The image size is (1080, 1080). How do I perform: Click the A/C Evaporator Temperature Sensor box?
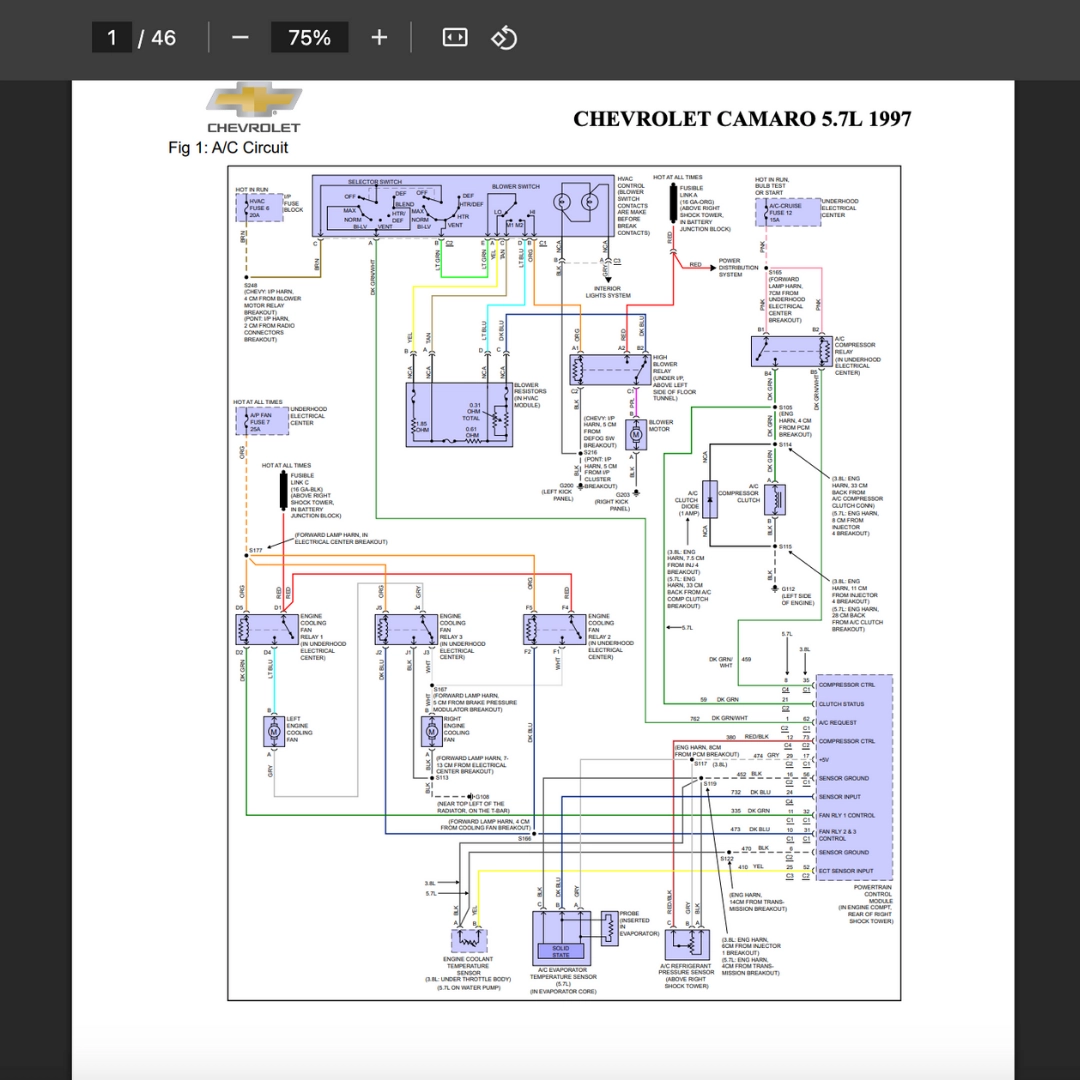(561, 938)
